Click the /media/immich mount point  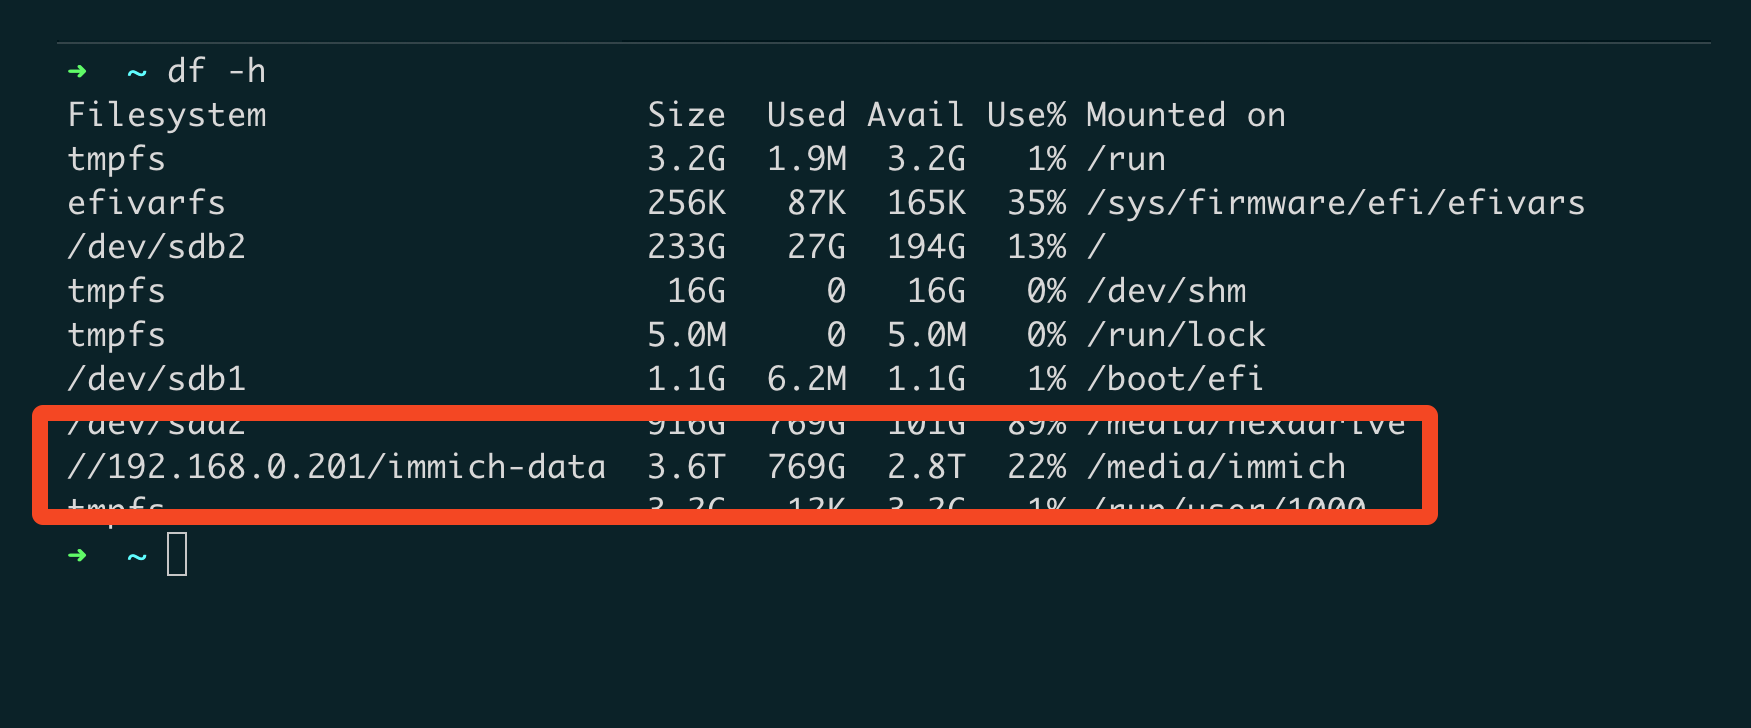point(1215,467)
